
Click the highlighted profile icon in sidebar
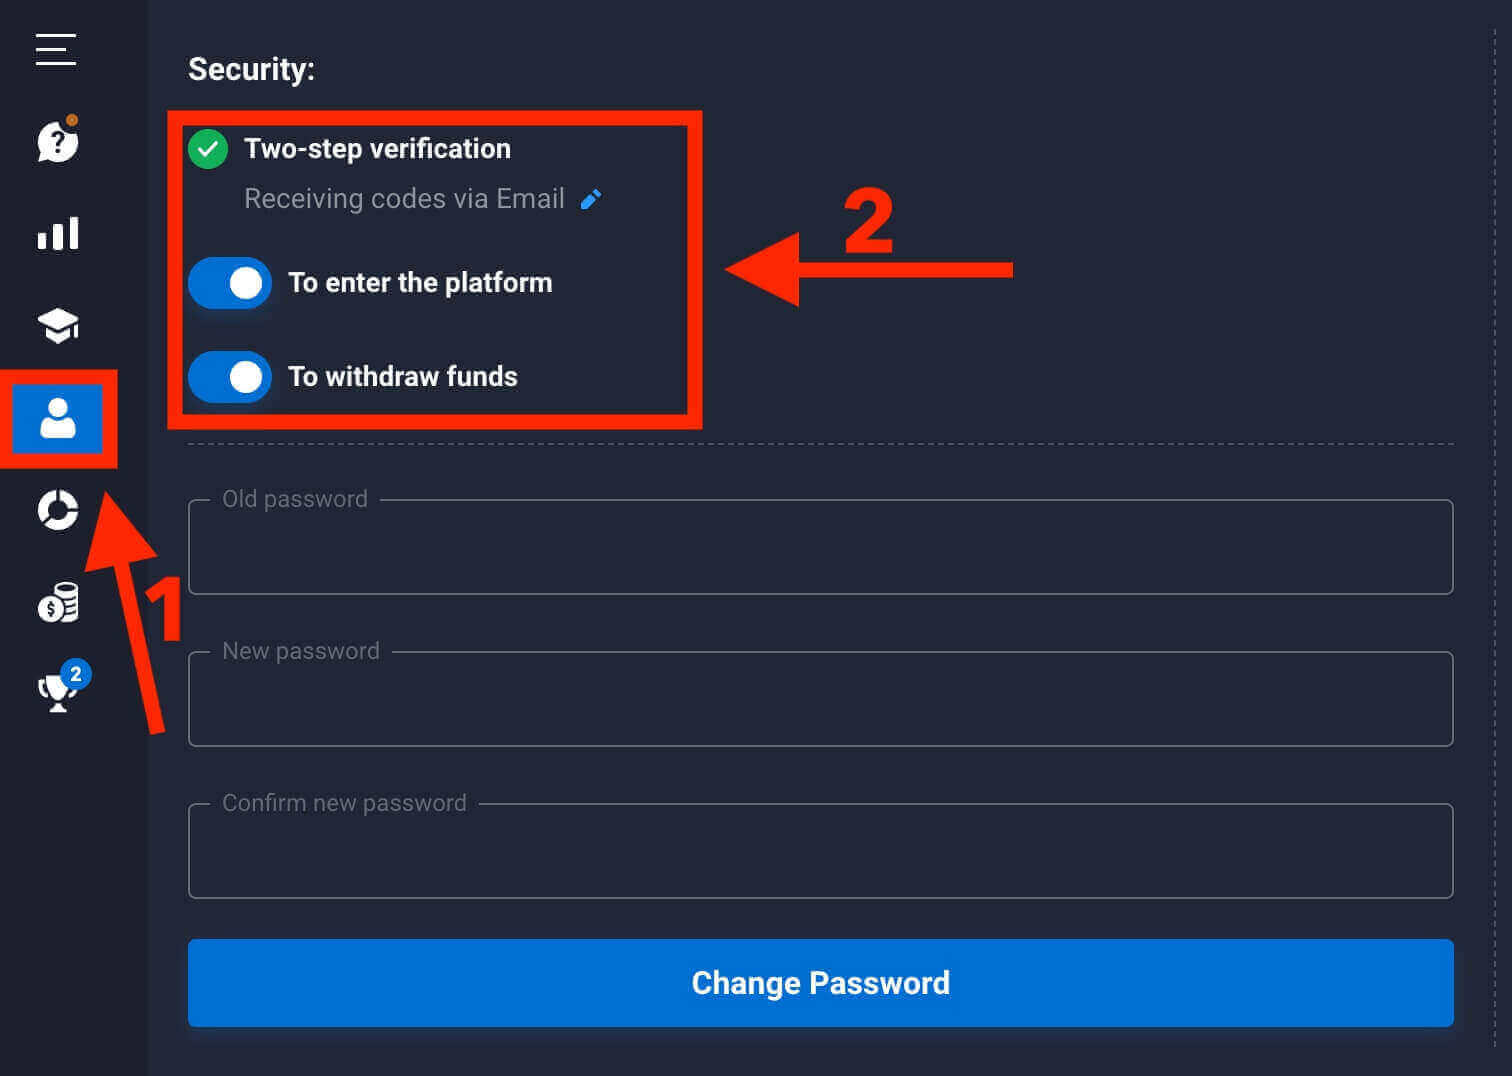click(60, 420)
